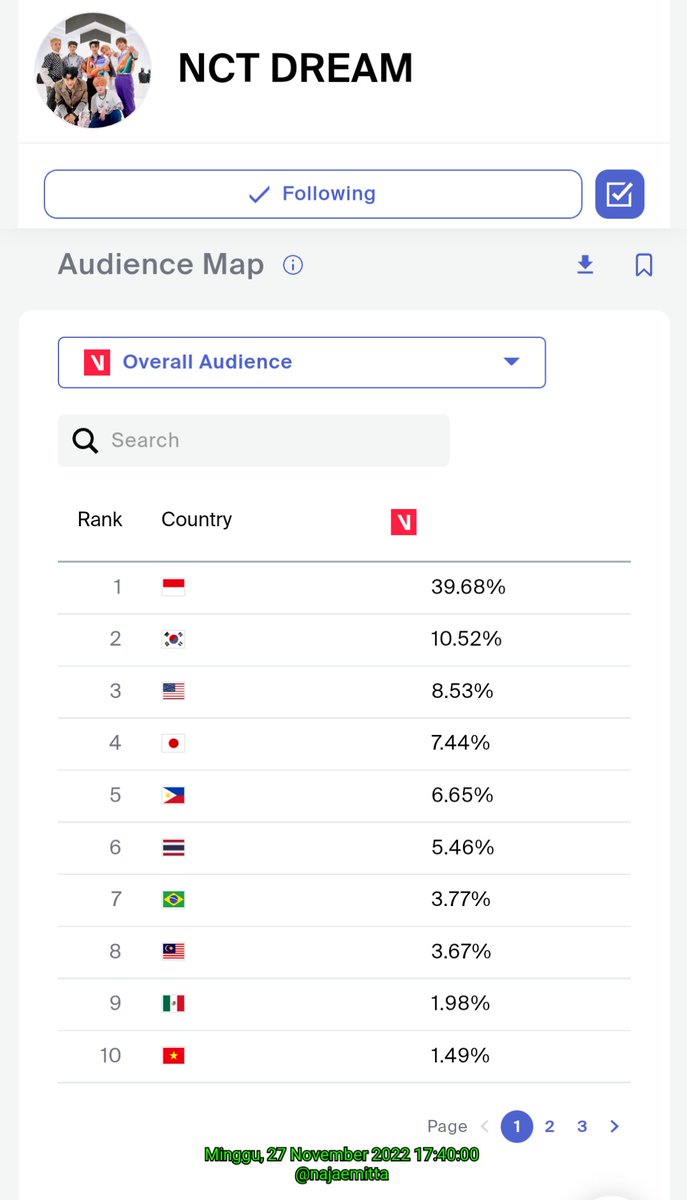
Task: Click the 1.49% value
Action: [460, 1055]
